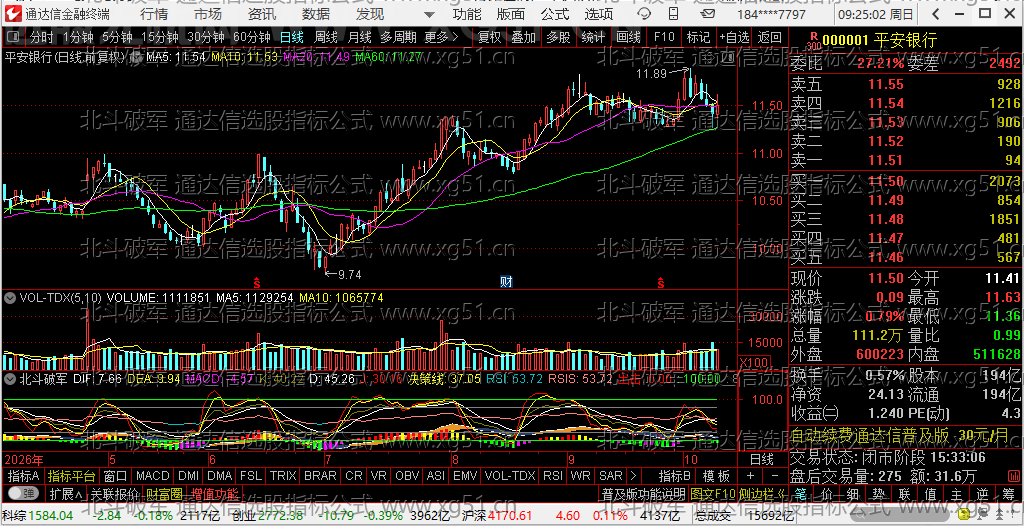This screenshot has height=526, width=1024.
Task: Select the 笔 tick tab icon
Action: point(801,493)
